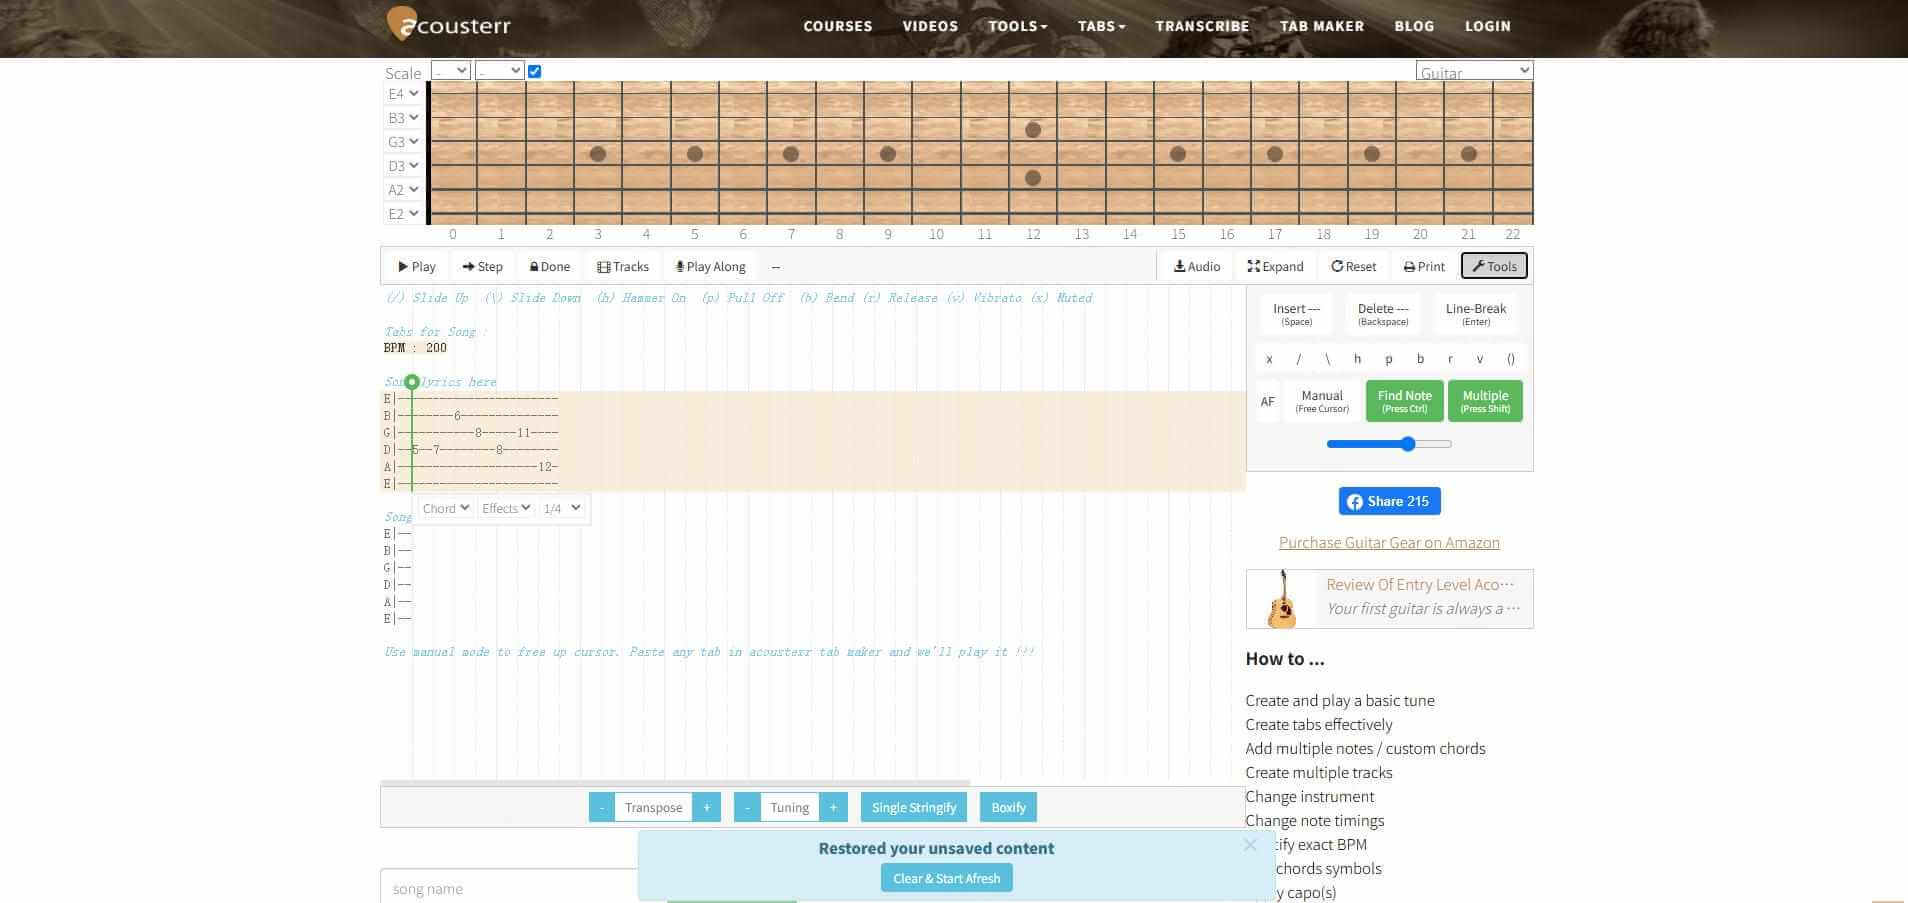Toggle the Tools panel
The image size is (1908, 903).
tap(1494, 266)
